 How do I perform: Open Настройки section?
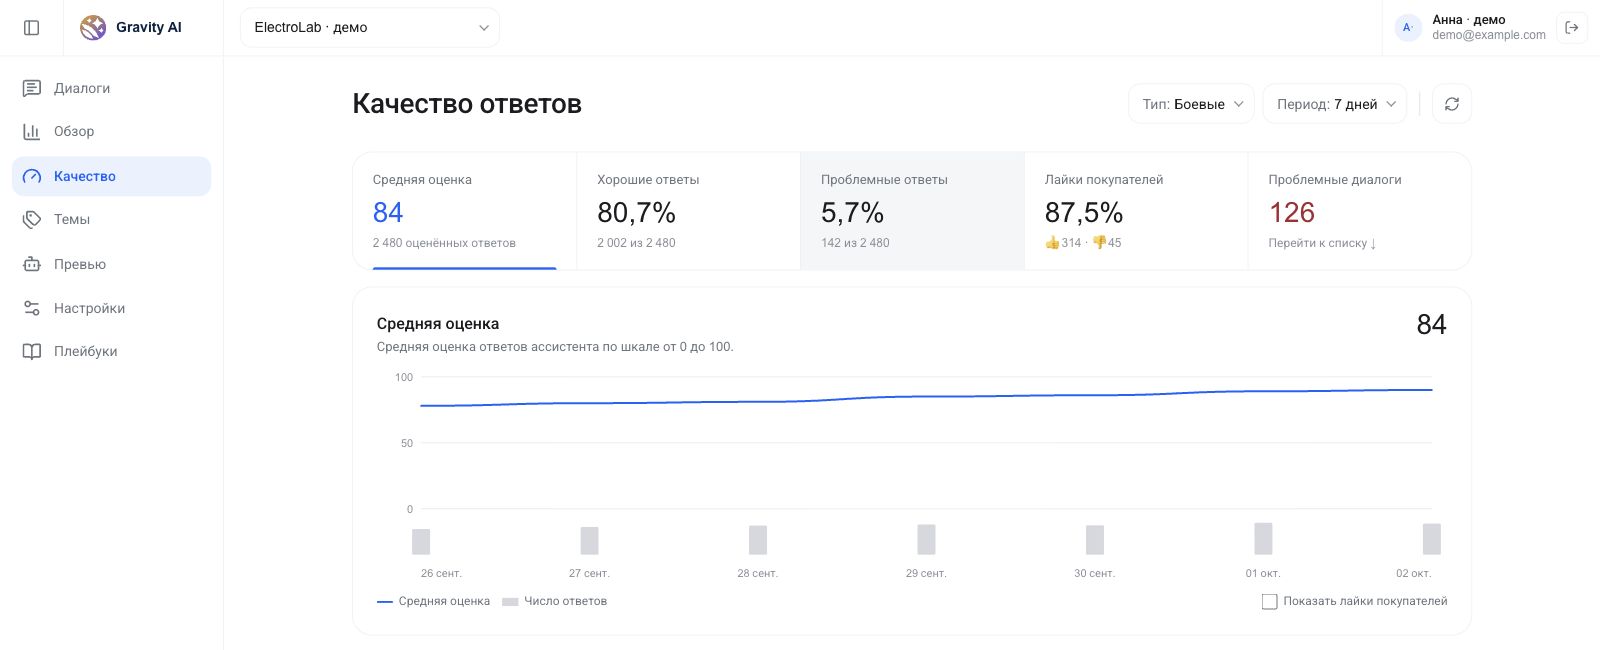[x=111, y=308]
